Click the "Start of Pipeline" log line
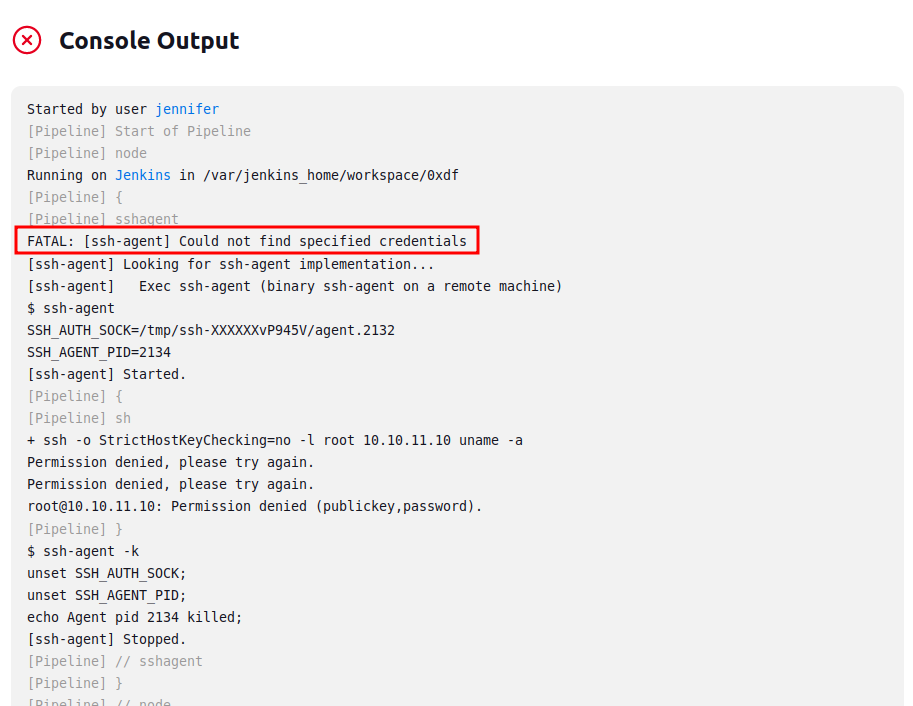The height and width of the screenshot is (706, 913). point(139,131)
